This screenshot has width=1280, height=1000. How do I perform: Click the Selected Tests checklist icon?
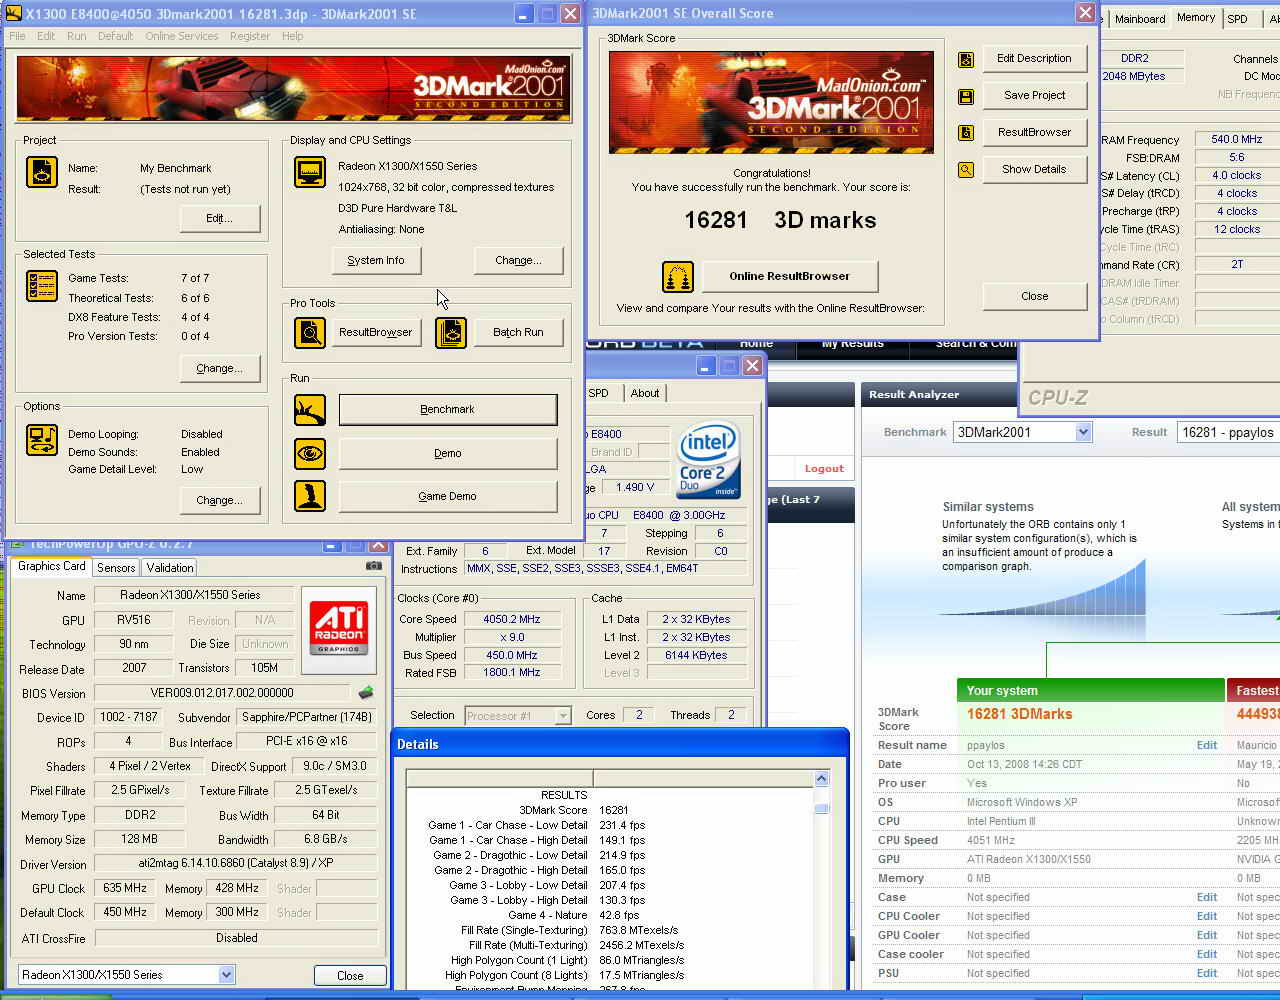42,286
